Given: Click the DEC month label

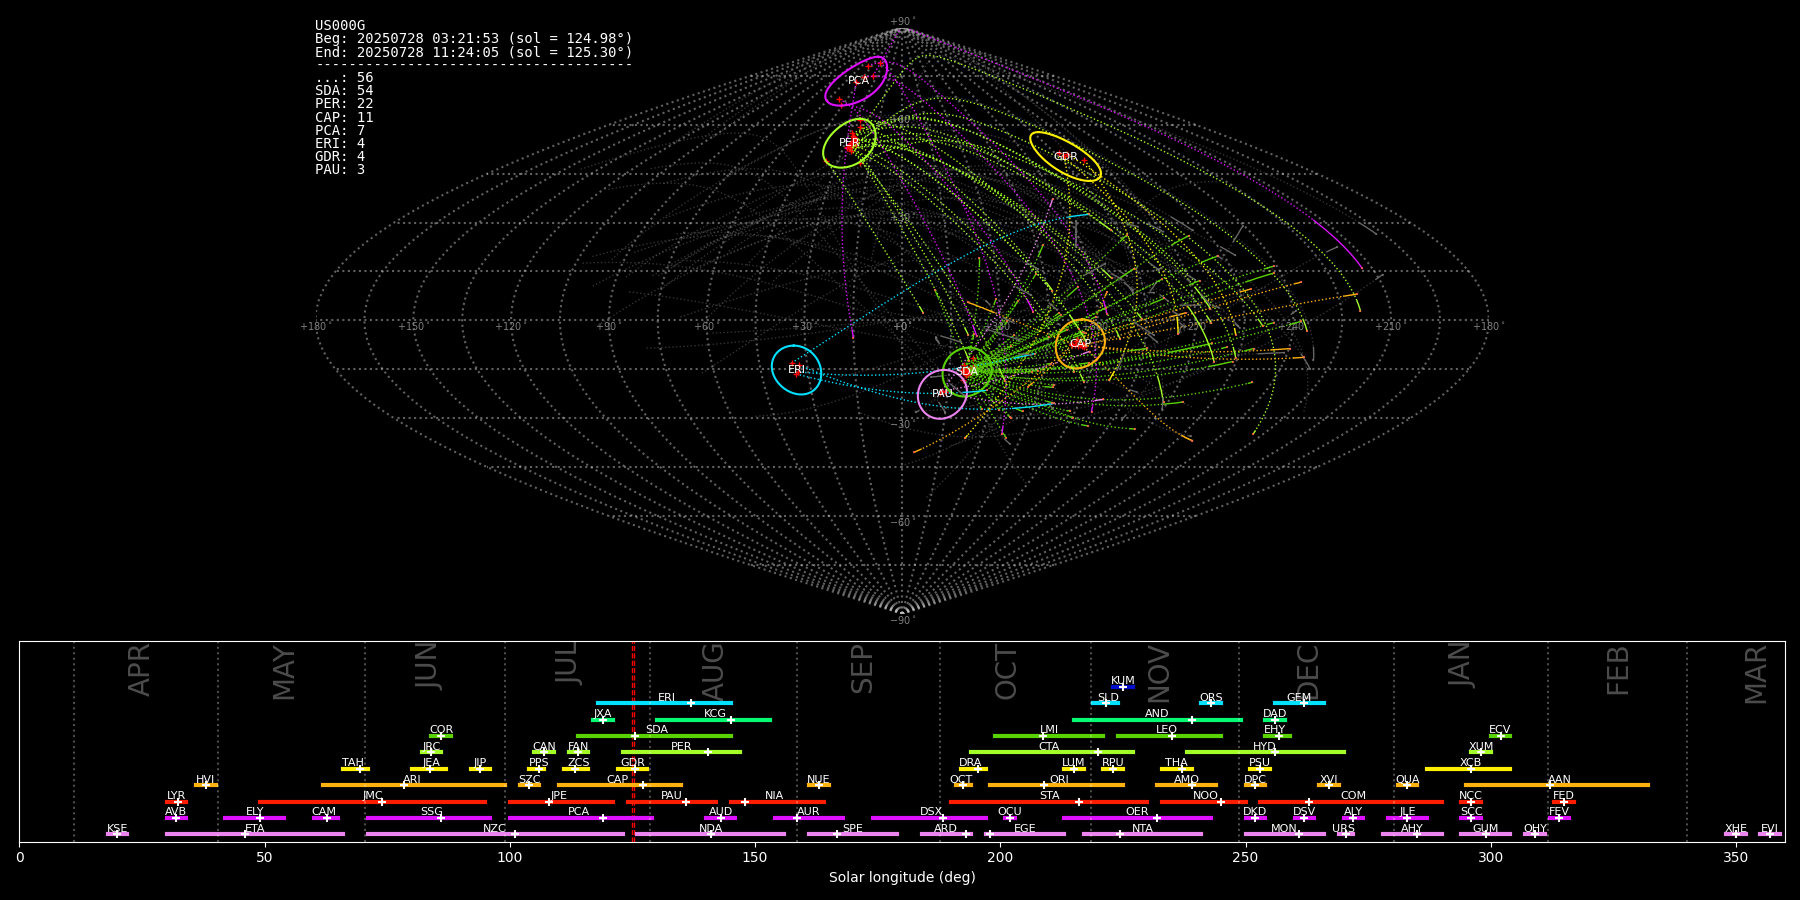Looking at the screenshot, I should tap(1308, 673).
